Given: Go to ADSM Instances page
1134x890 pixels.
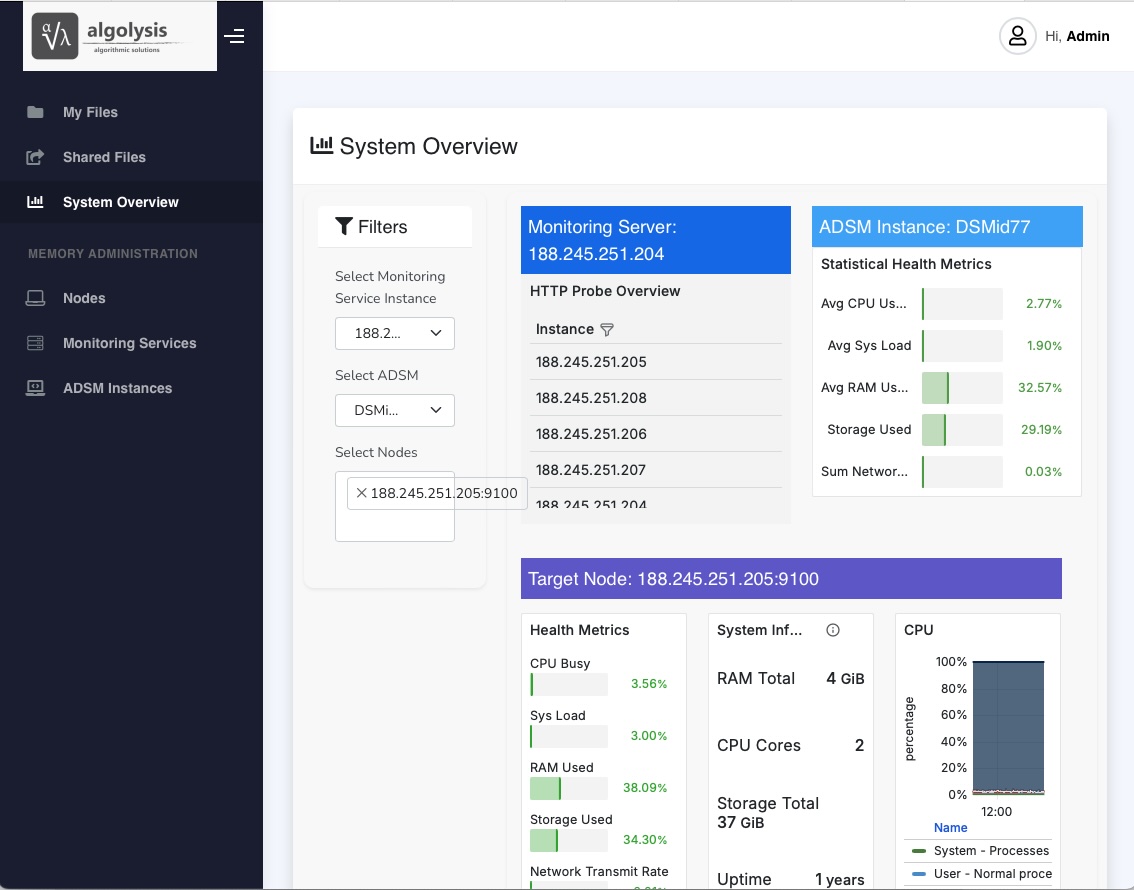Looking at the screenshot, I should [x=117, y=388].
